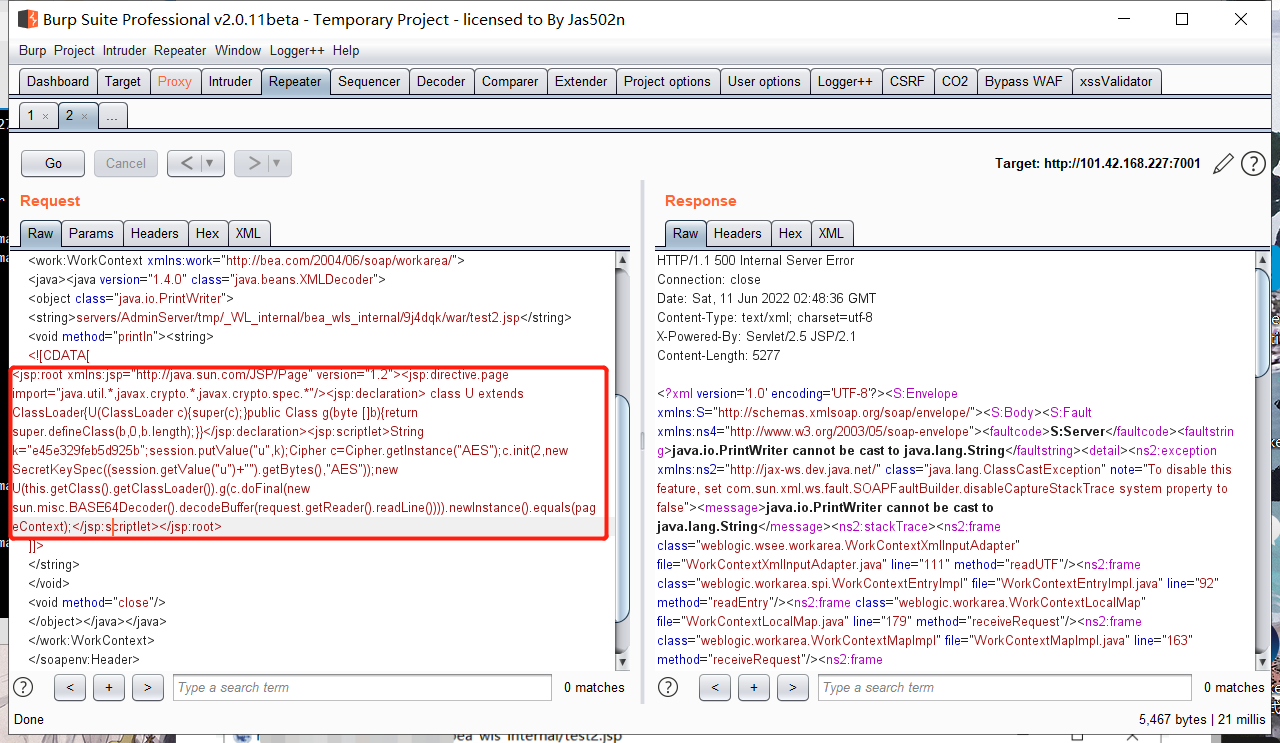Add new Repeater tab with ellipsis
This screenshot has height=743, width=1280.
[112, 117]
